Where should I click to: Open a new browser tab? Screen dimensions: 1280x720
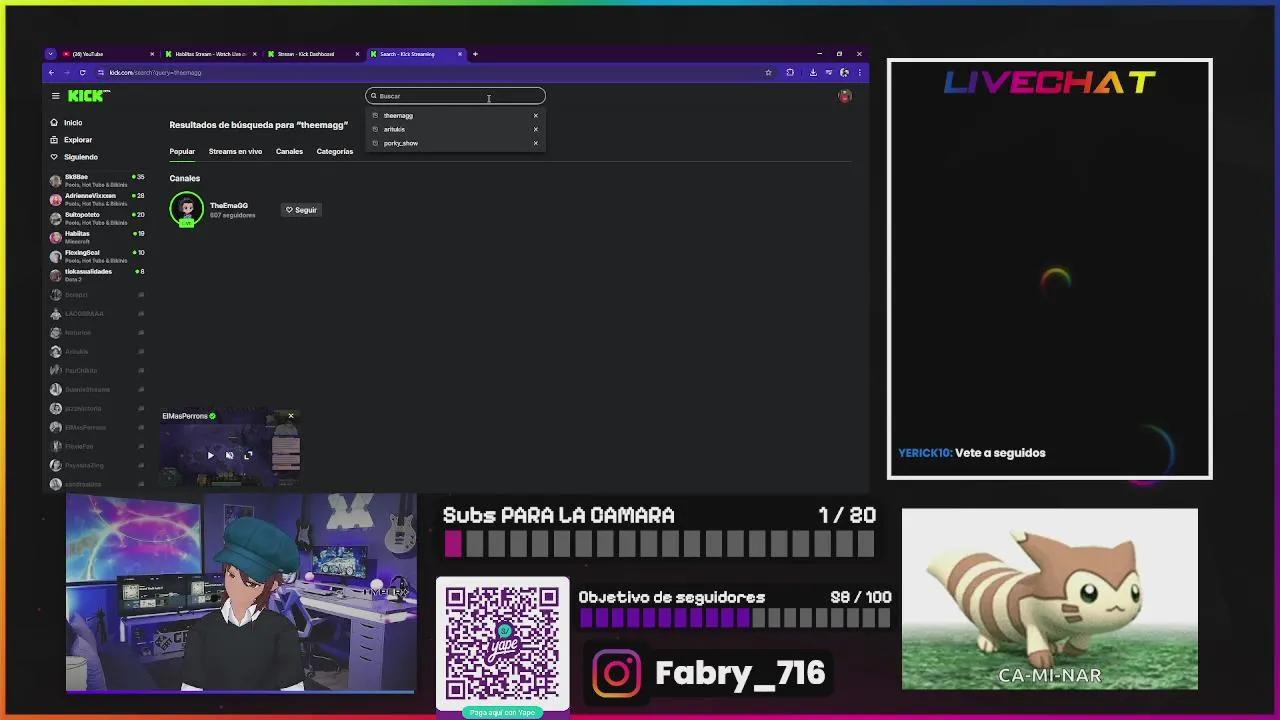pyautogui.click(x=475, y=54)
